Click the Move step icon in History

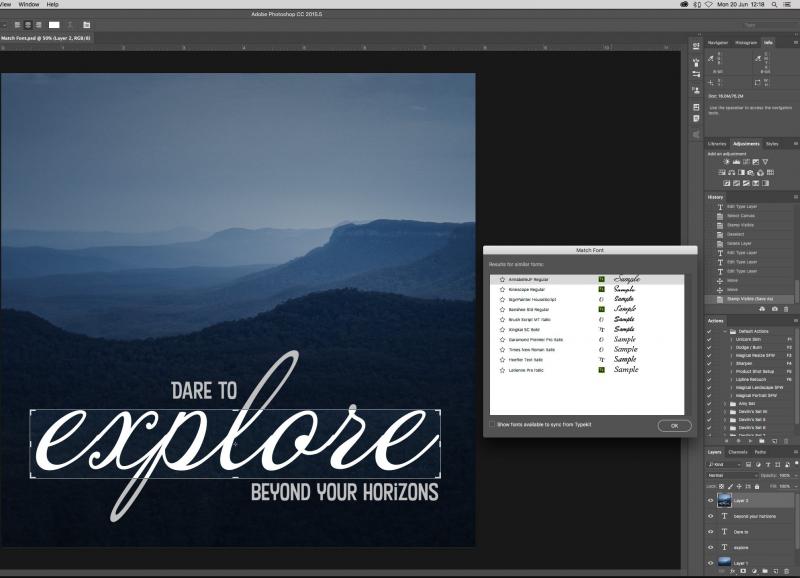click(x=720, y=281)
